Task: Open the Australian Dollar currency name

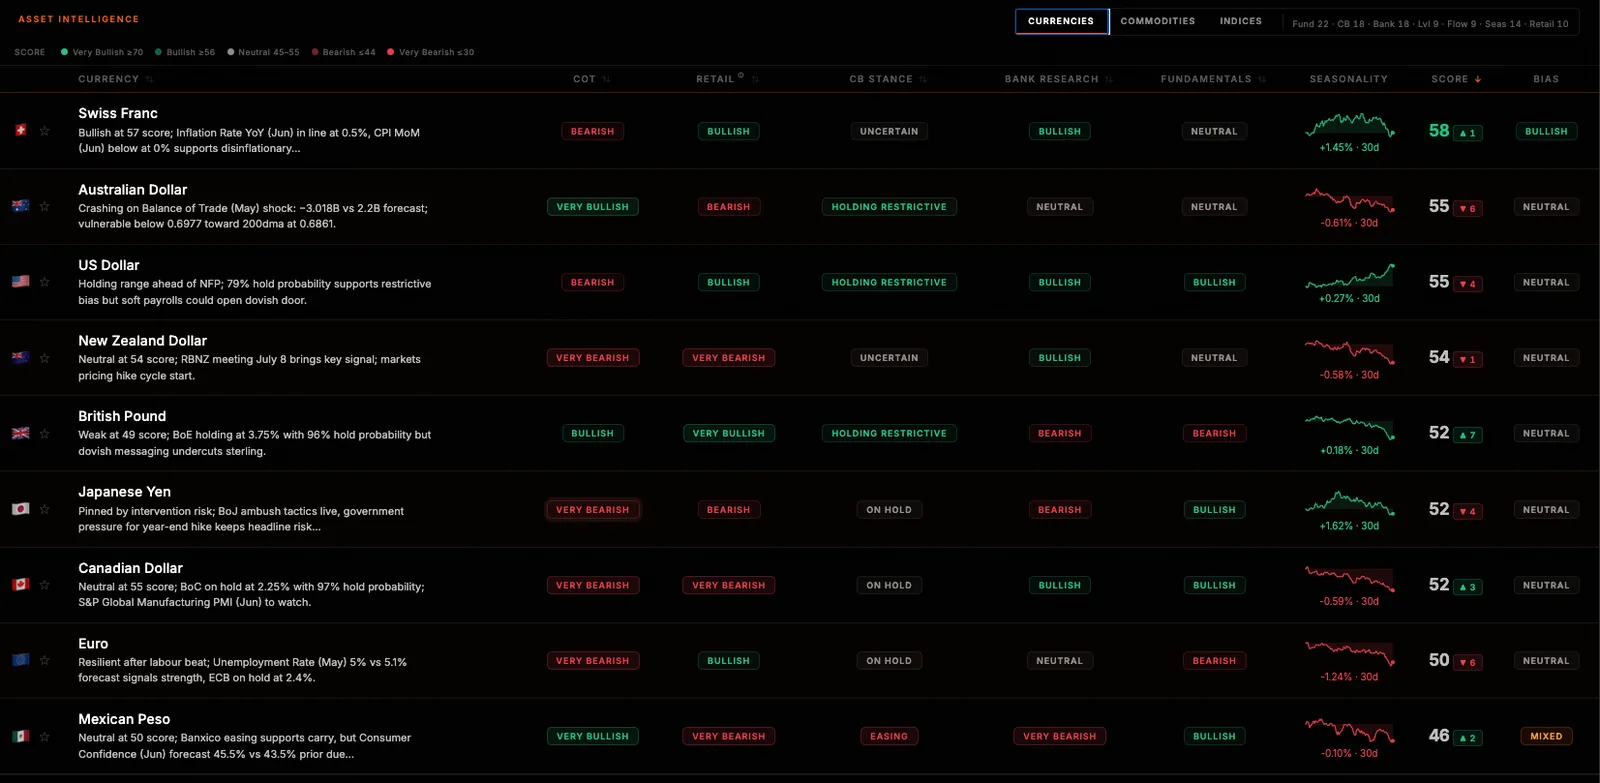Action: [133, 189]
